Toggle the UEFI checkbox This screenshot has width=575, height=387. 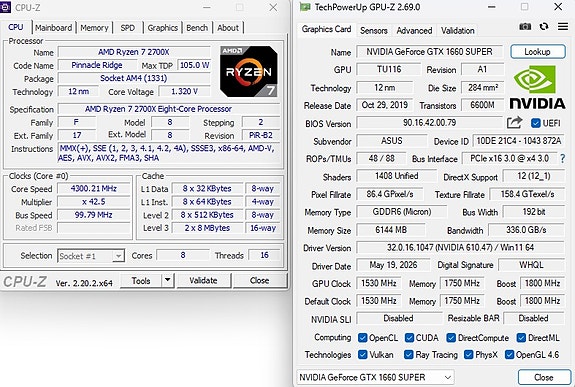tap(536, 123)
